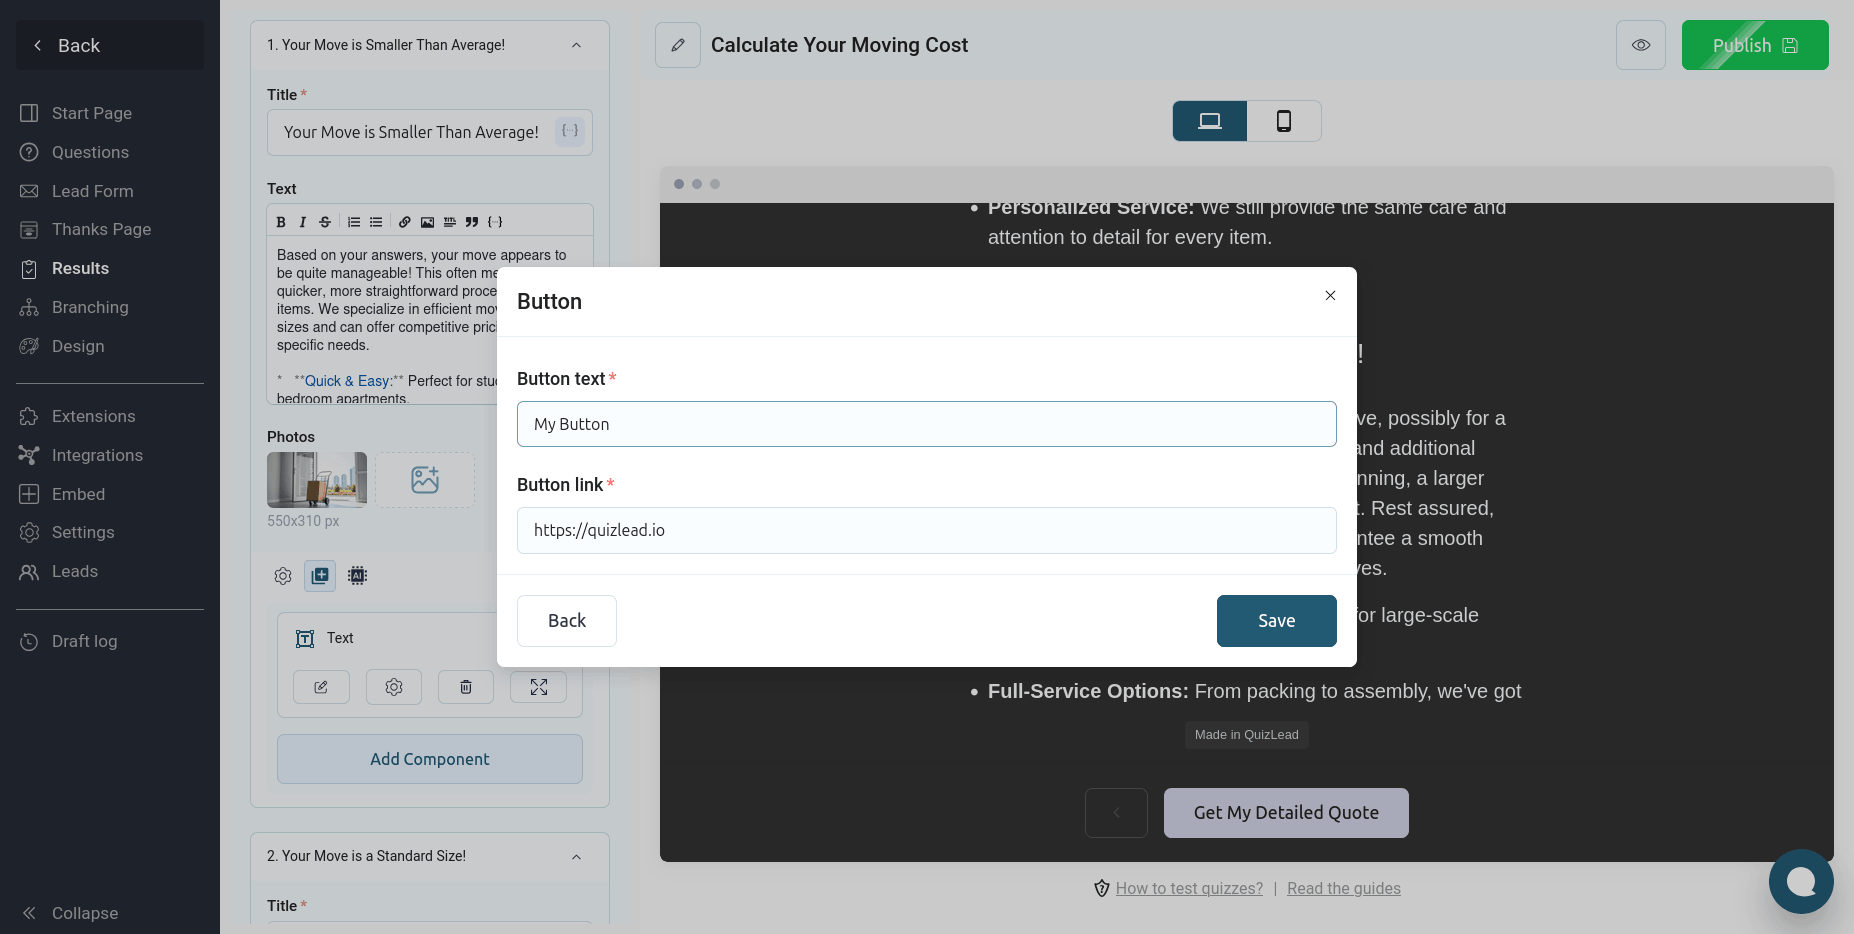The width and height of the screenshot is (1854, 934).
Task: Click Back button in the Button dialog
Action: (566, 621)
